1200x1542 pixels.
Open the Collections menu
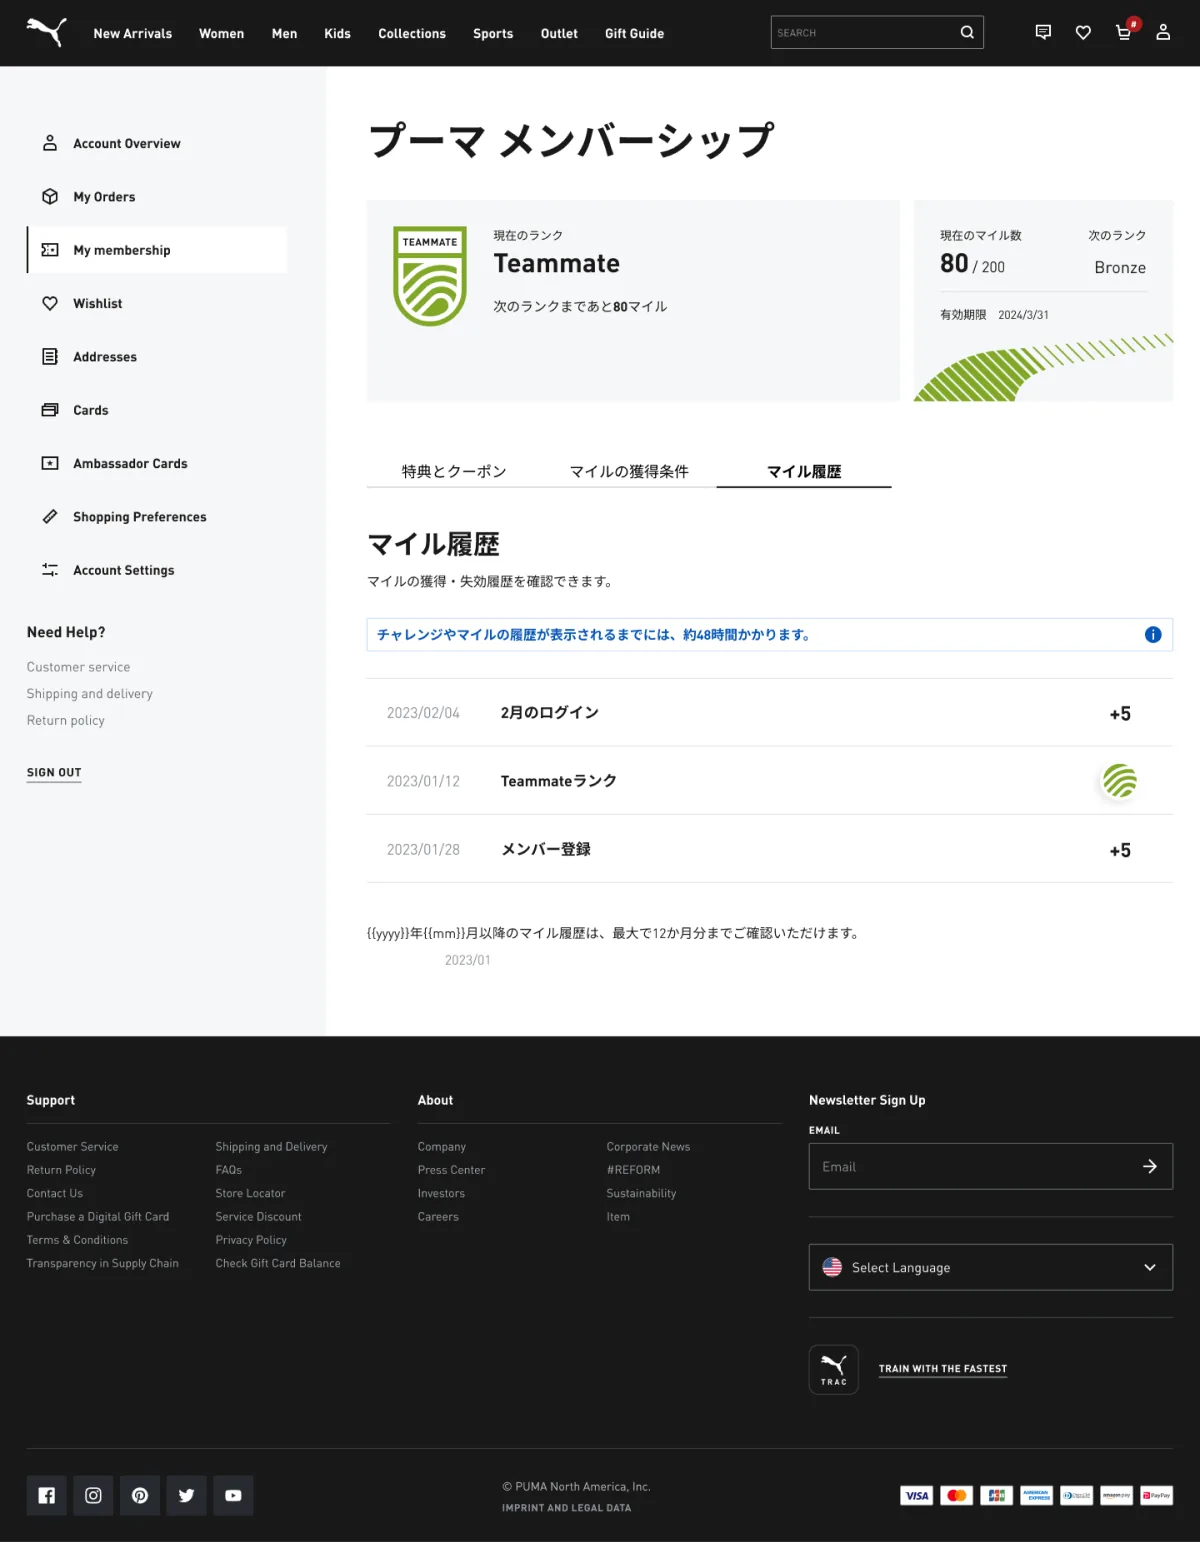point(412,33)
